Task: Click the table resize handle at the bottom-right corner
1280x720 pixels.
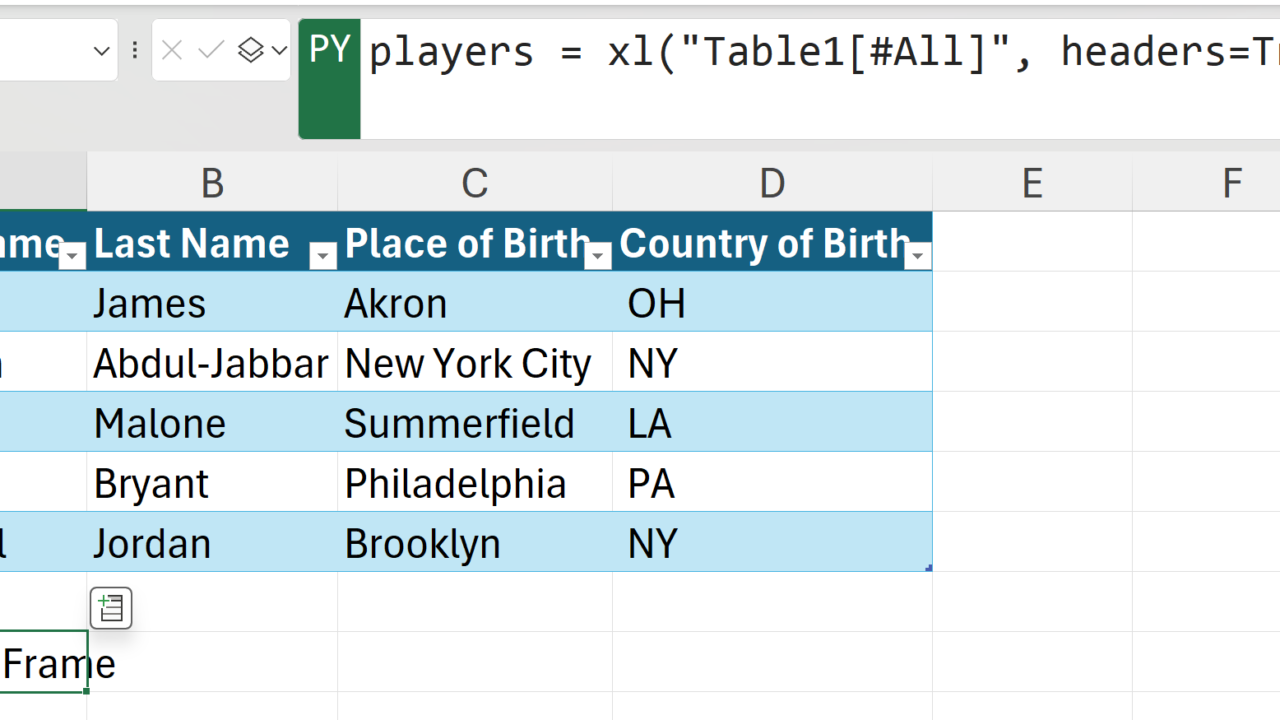Action: [x=929, y=568]
